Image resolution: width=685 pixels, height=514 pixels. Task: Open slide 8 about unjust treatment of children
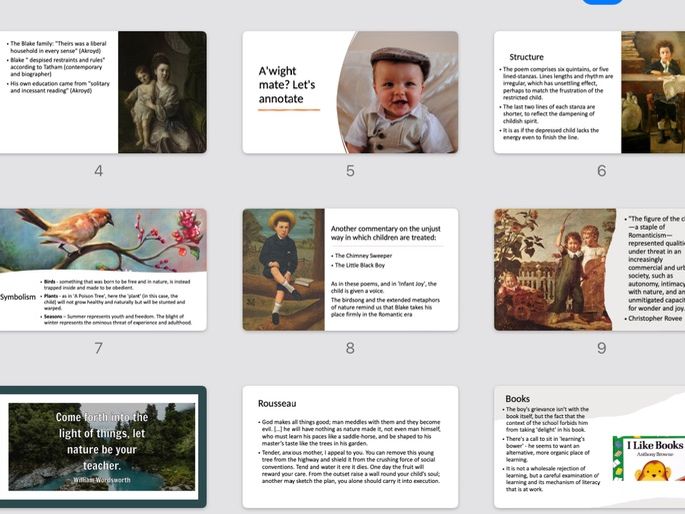click(350, 269)
